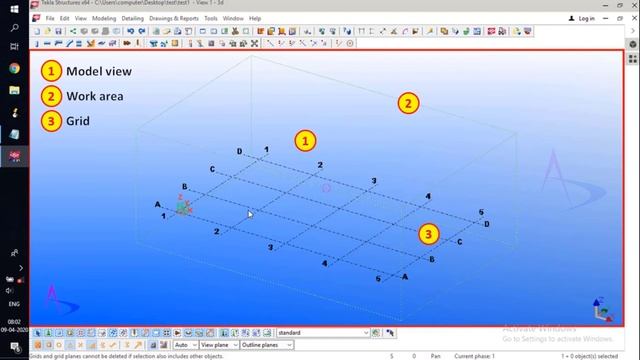Viewport: 640px width, 360px height.
Task: Open the Help menu
Action: 255,18
